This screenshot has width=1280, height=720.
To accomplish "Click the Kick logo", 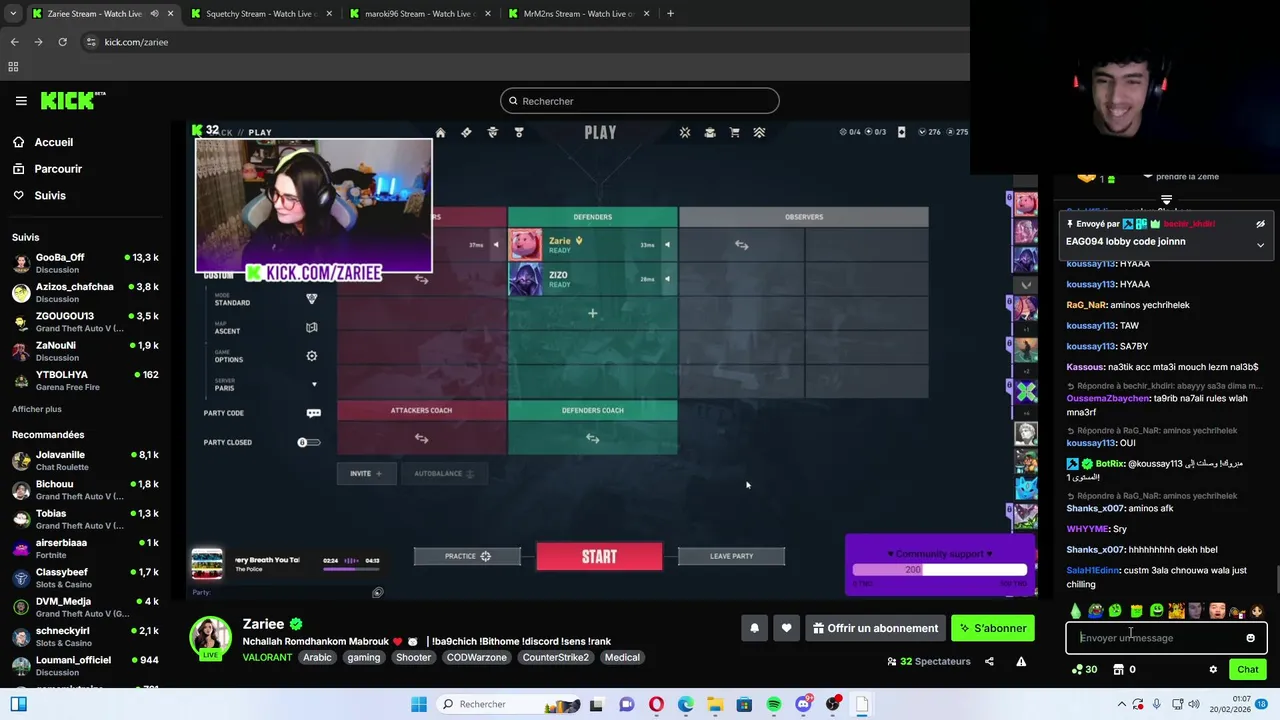I will (x=73, y=101).
